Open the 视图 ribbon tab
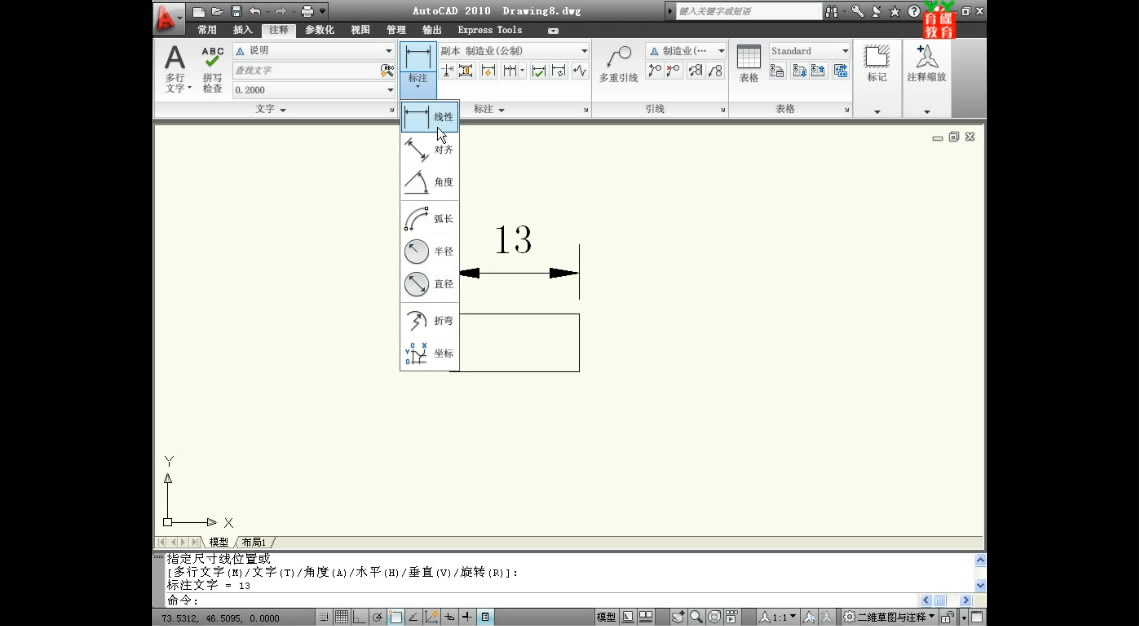Image resolution: width=1139 pixels, height=626 pixels. point(360,30)
